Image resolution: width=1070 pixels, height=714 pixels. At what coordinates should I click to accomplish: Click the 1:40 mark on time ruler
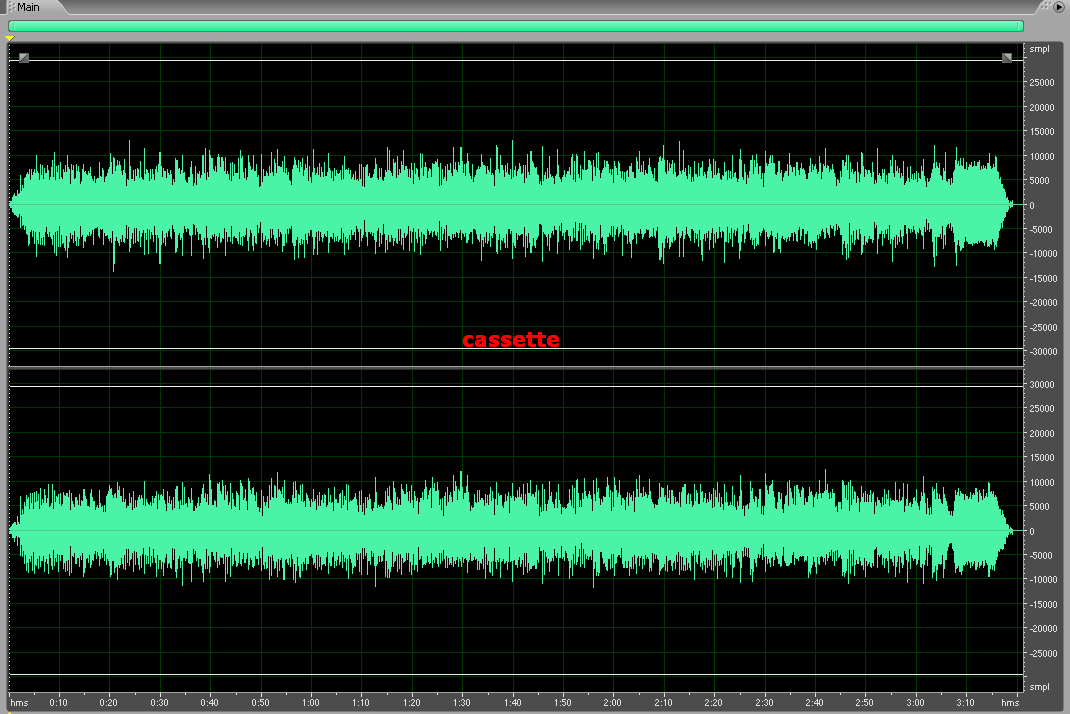pos(512,702)
